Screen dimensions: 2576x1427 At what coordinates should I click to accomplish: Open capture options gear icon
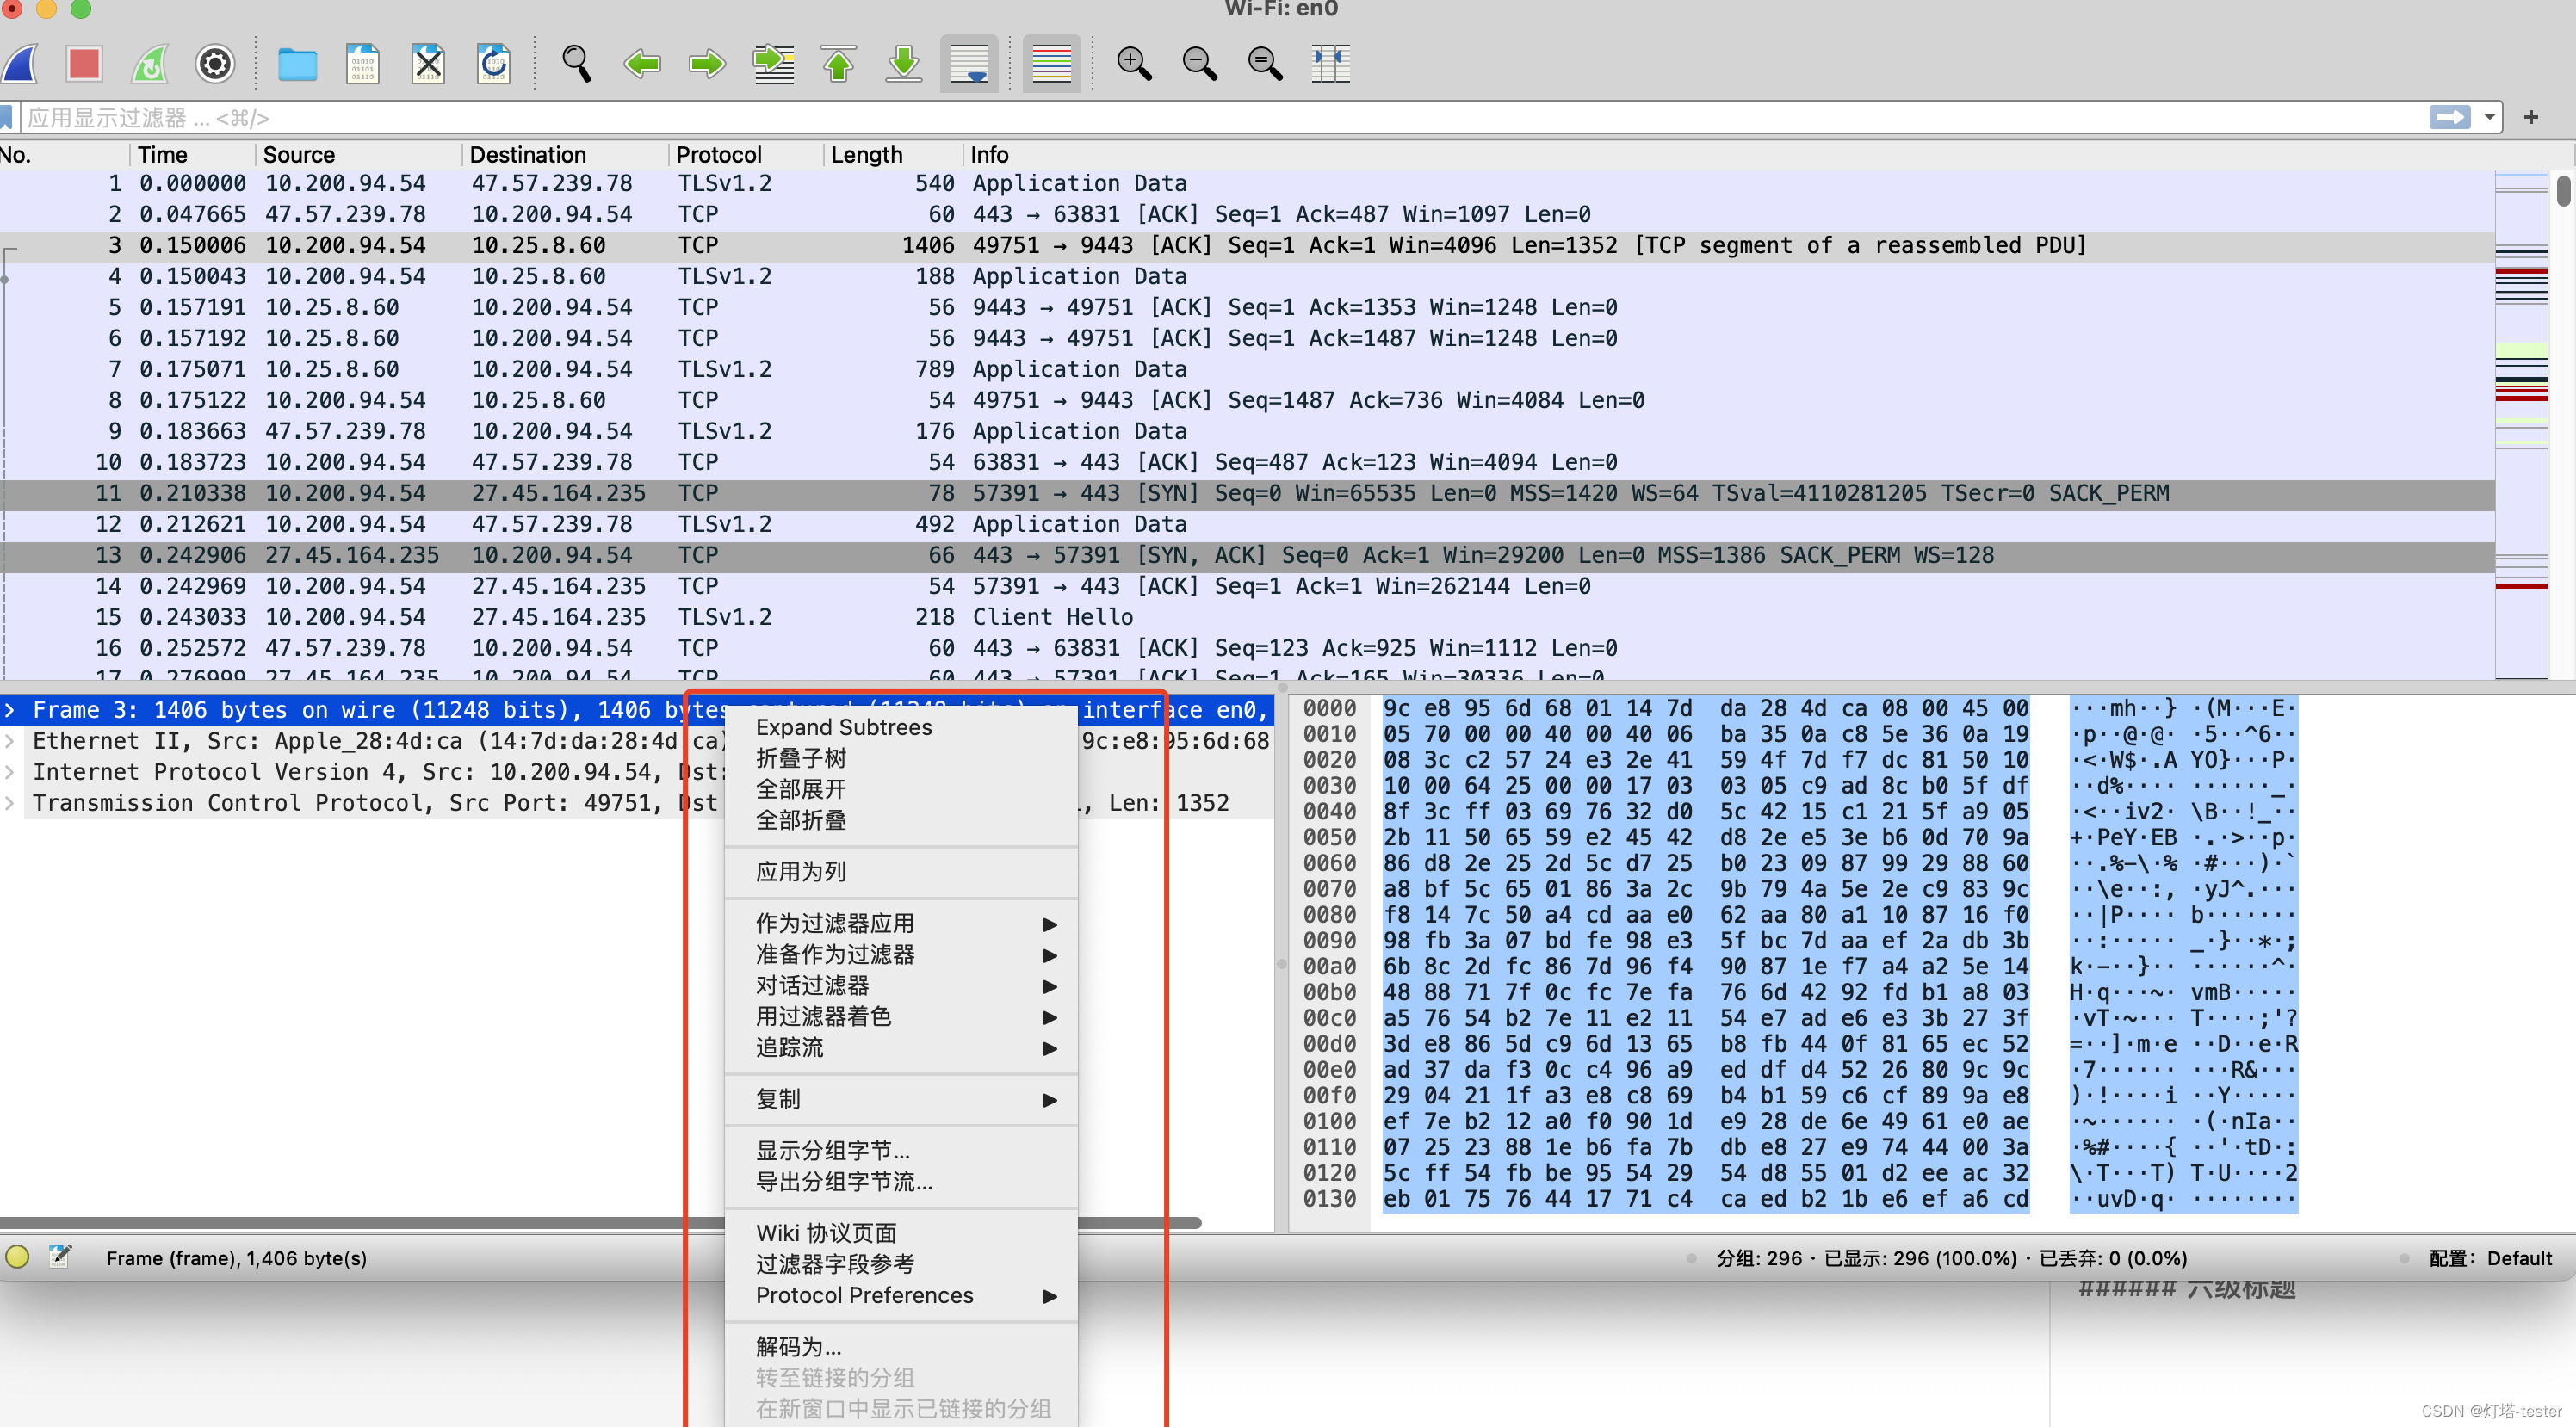215,64
